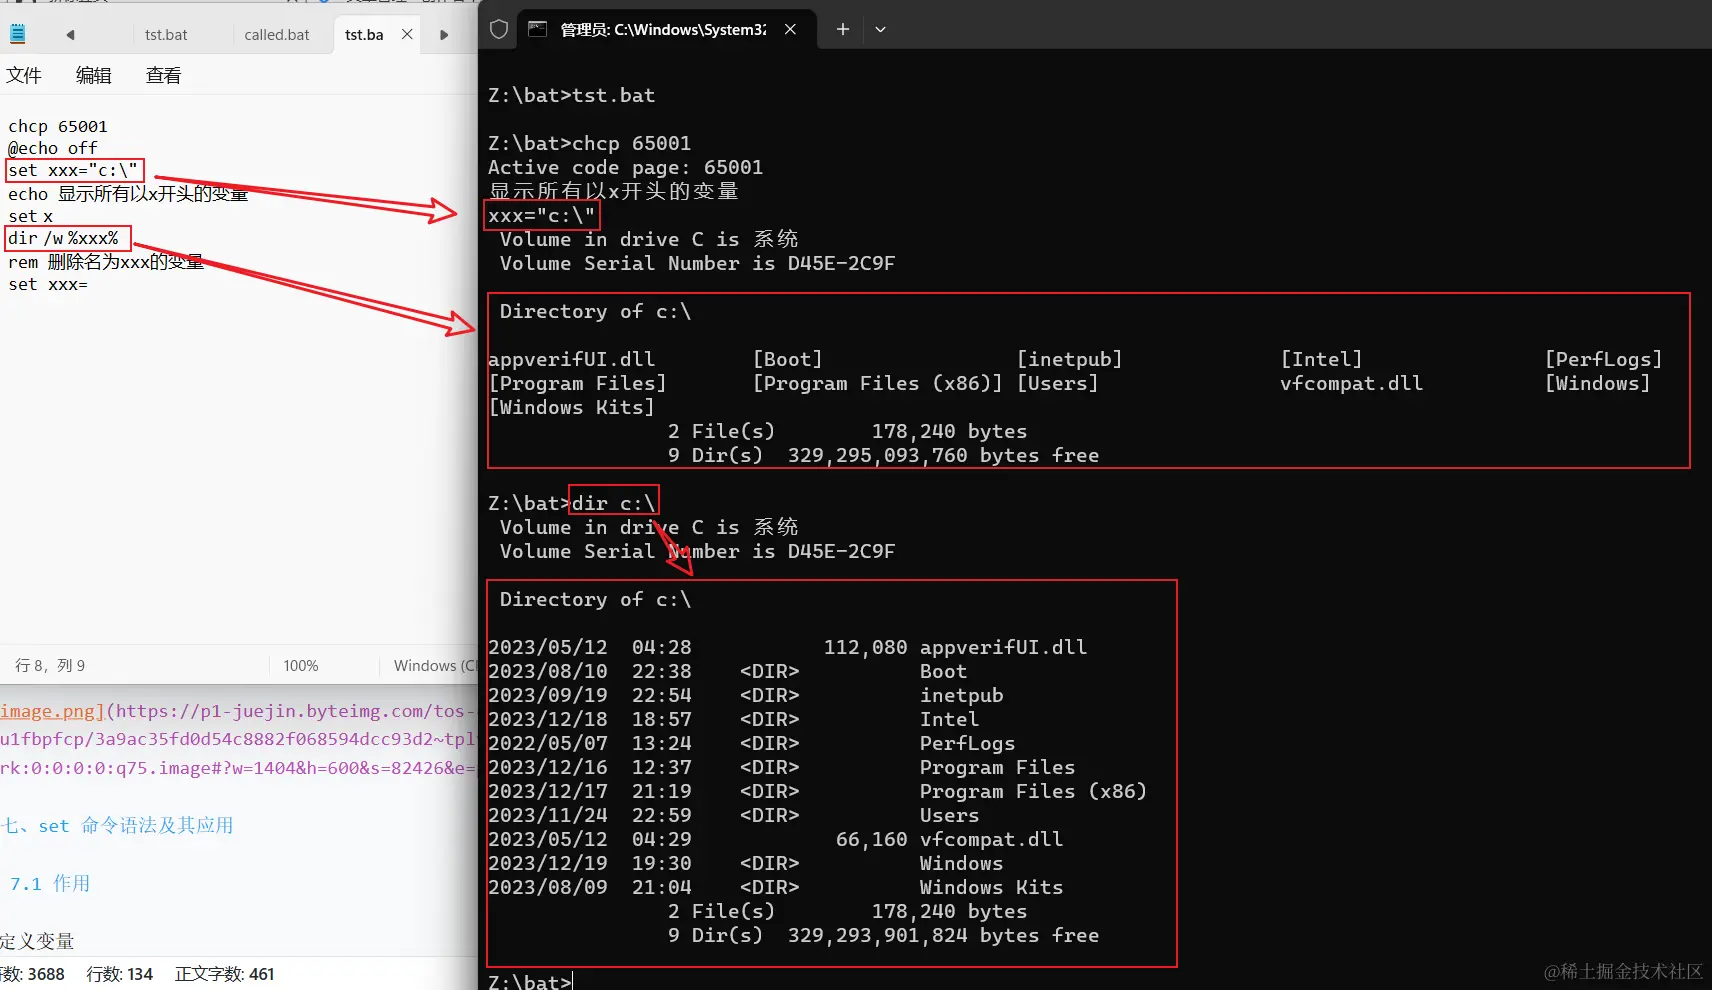Click the 'xxx="c:\"' output in the terminal
This screenshot has height=990, width=1712.
coord(541,215)
